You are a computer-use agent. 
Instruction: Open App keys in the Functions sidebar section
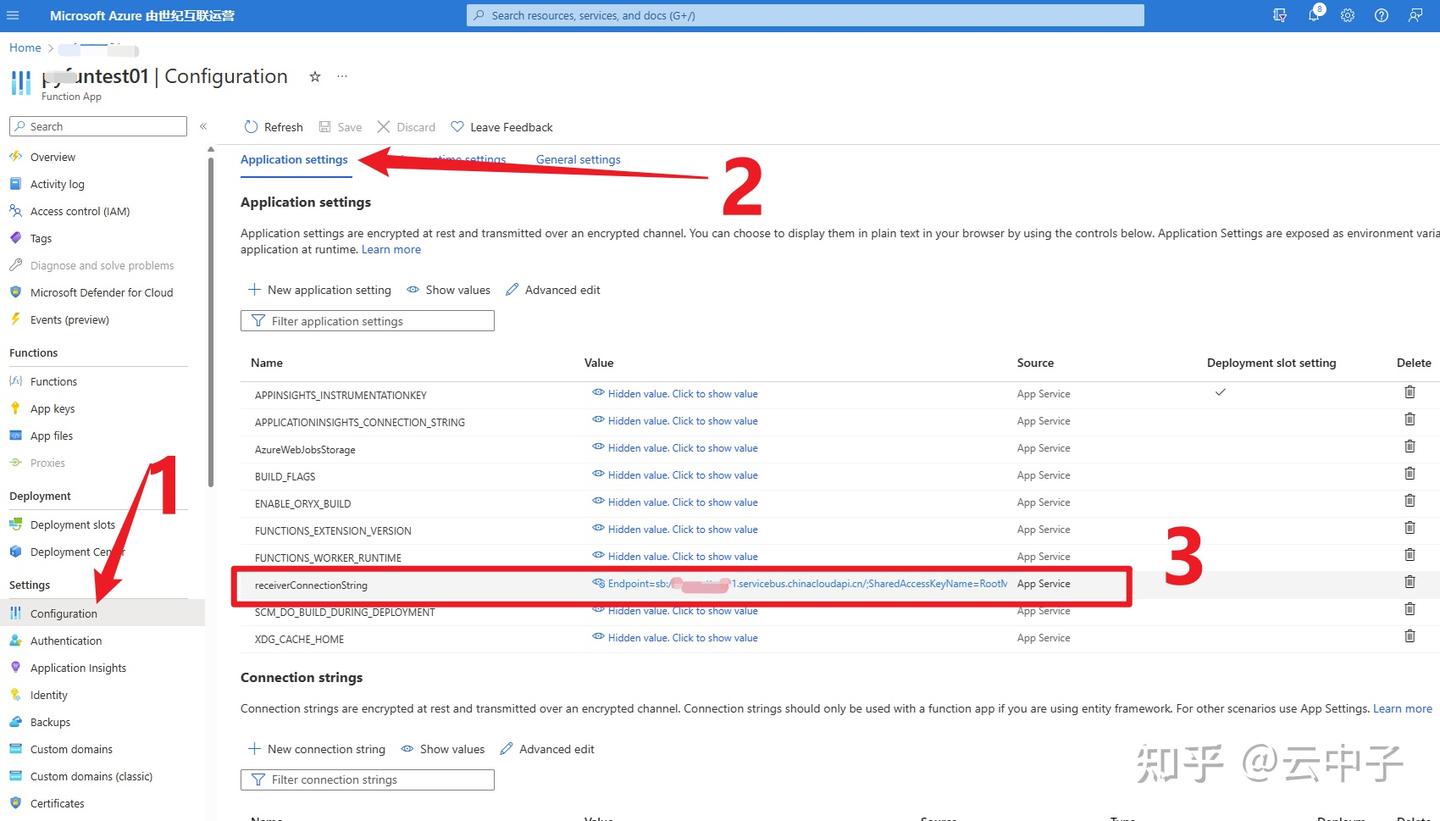click(51, 408)
